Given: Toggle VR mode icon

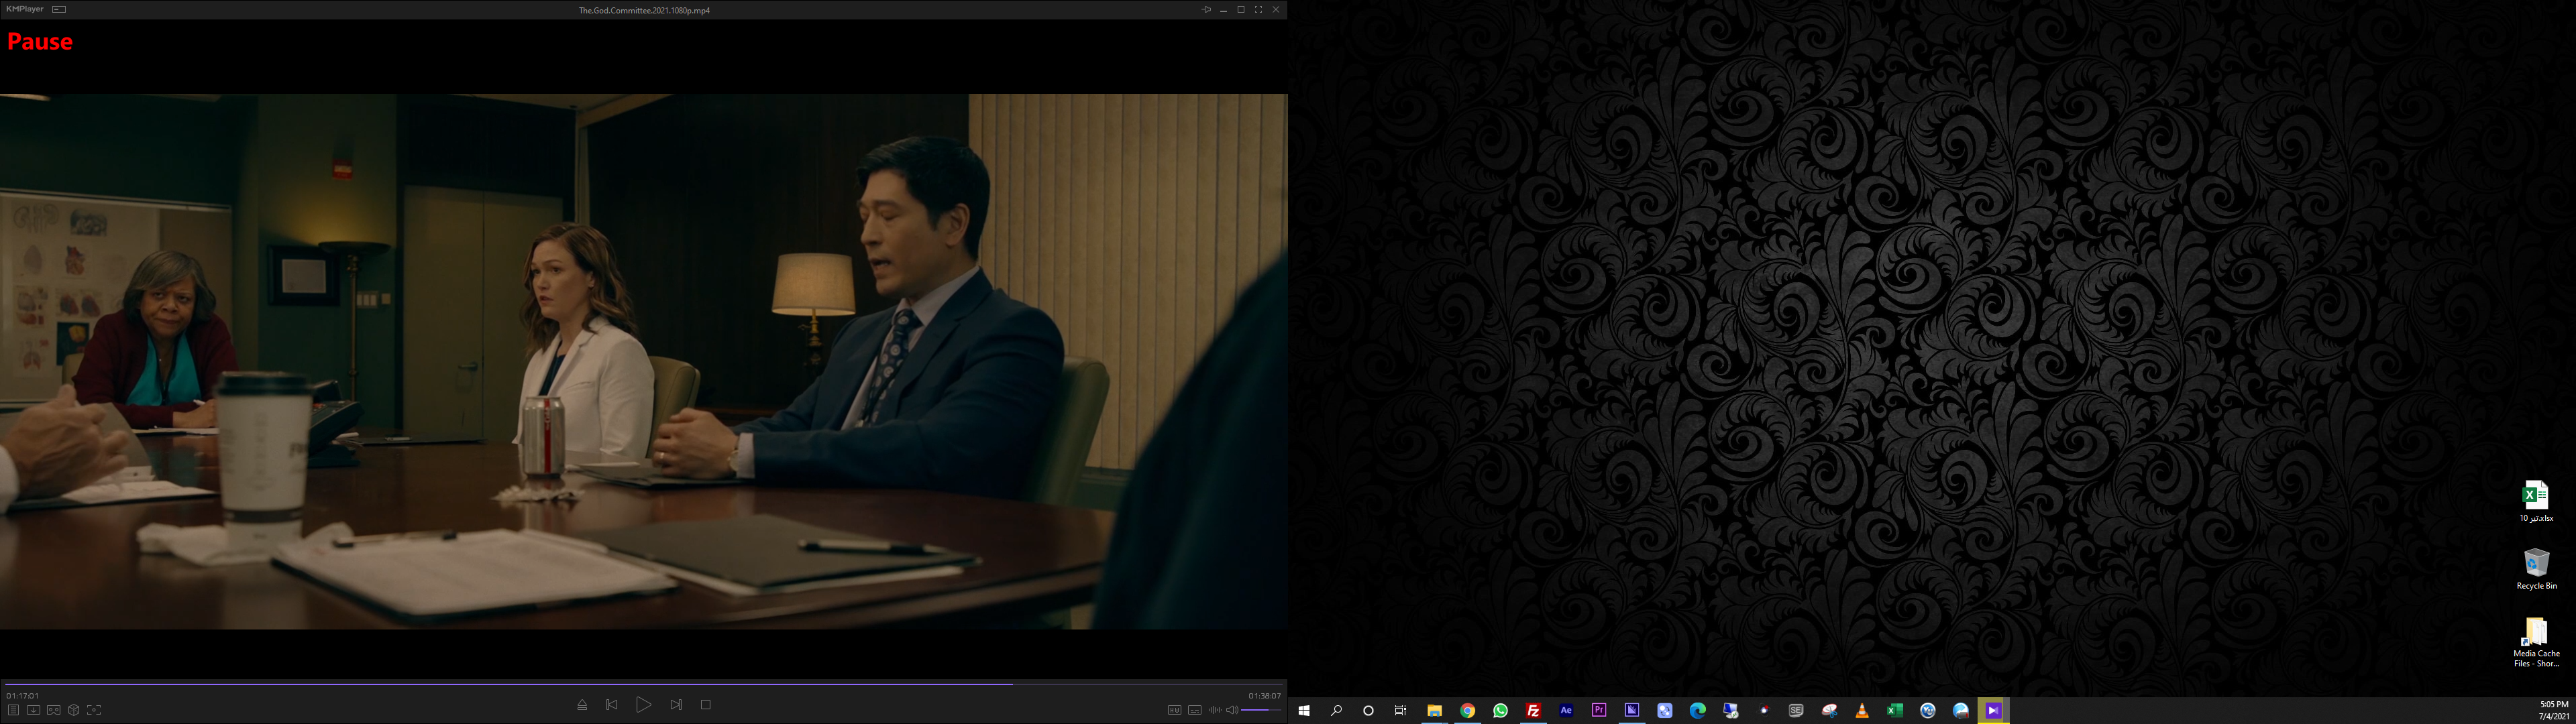Looking at the screenshot, I should (54, 710).
